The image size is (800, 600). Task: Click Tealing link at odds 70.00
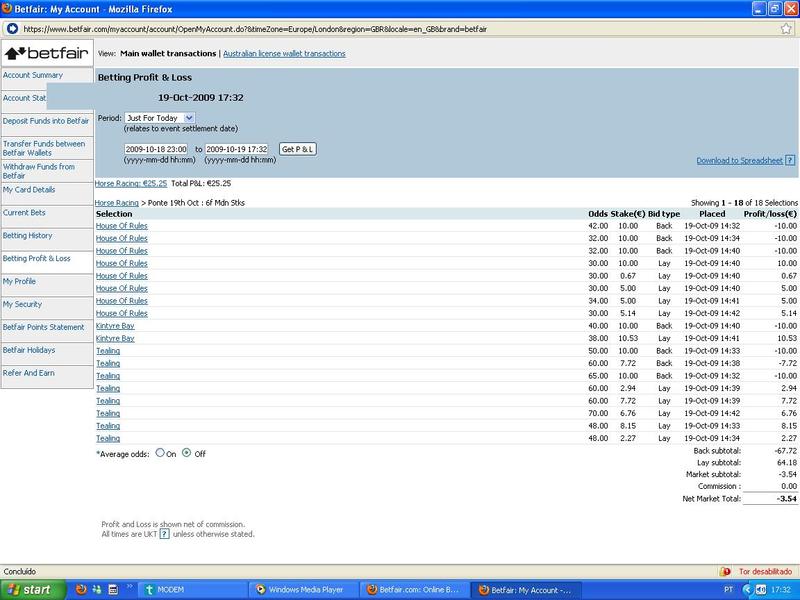click(108, 414)
